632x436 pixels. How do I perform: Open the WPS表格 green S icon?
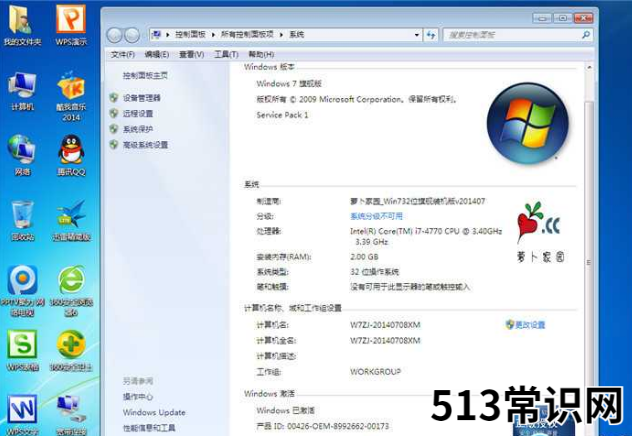22,351
